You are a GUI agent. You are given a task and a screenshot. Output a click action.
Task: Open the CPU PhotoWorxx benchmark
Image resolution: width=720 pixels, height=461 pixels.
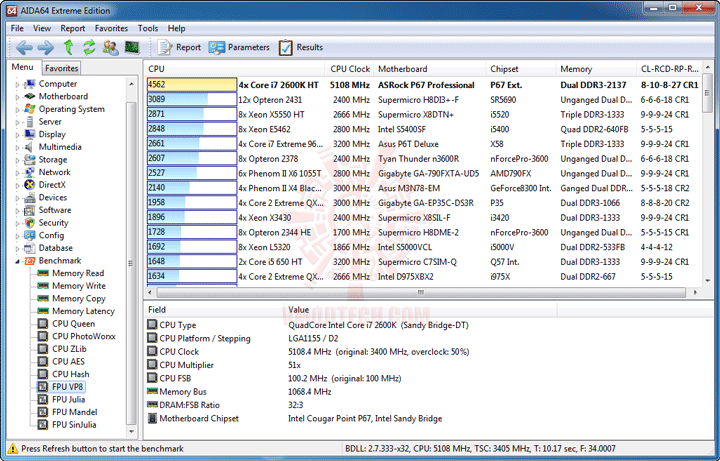point(77,337)
